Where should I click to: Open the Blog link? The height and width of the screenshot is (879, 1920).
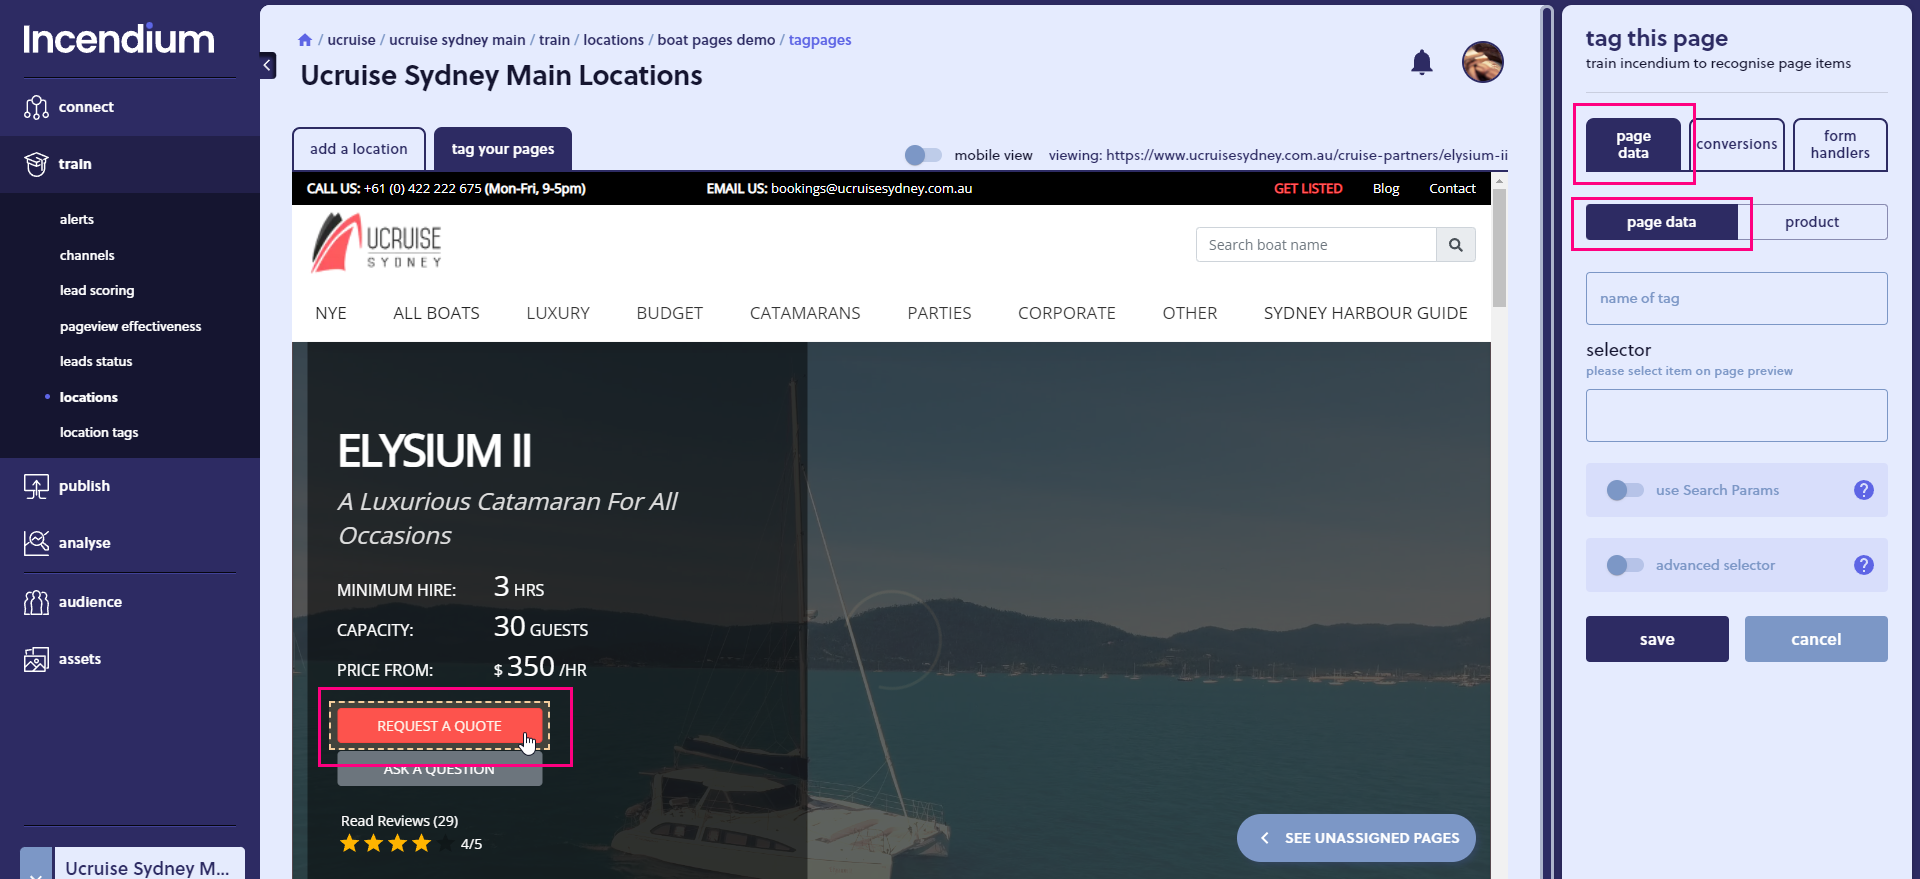tap(1386, 188)
